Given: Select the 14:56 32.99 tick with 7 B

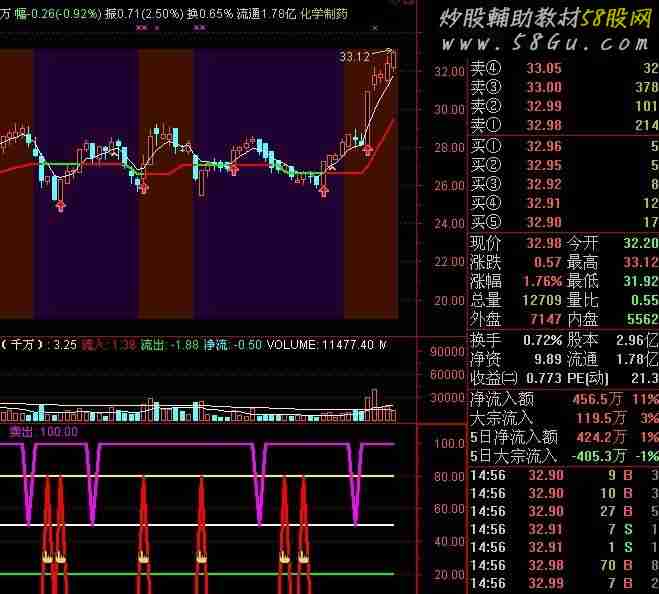Looking at the screenshot, I should pos(564,583).
